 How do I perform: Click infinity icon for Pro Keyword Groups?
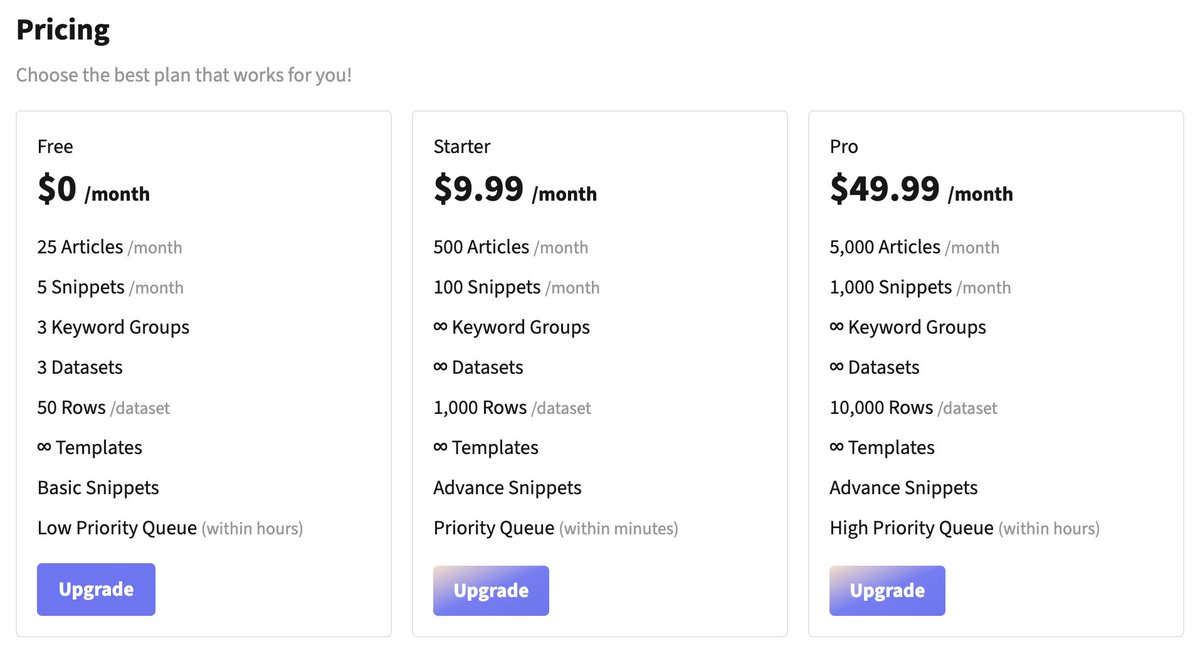(837, 327)
